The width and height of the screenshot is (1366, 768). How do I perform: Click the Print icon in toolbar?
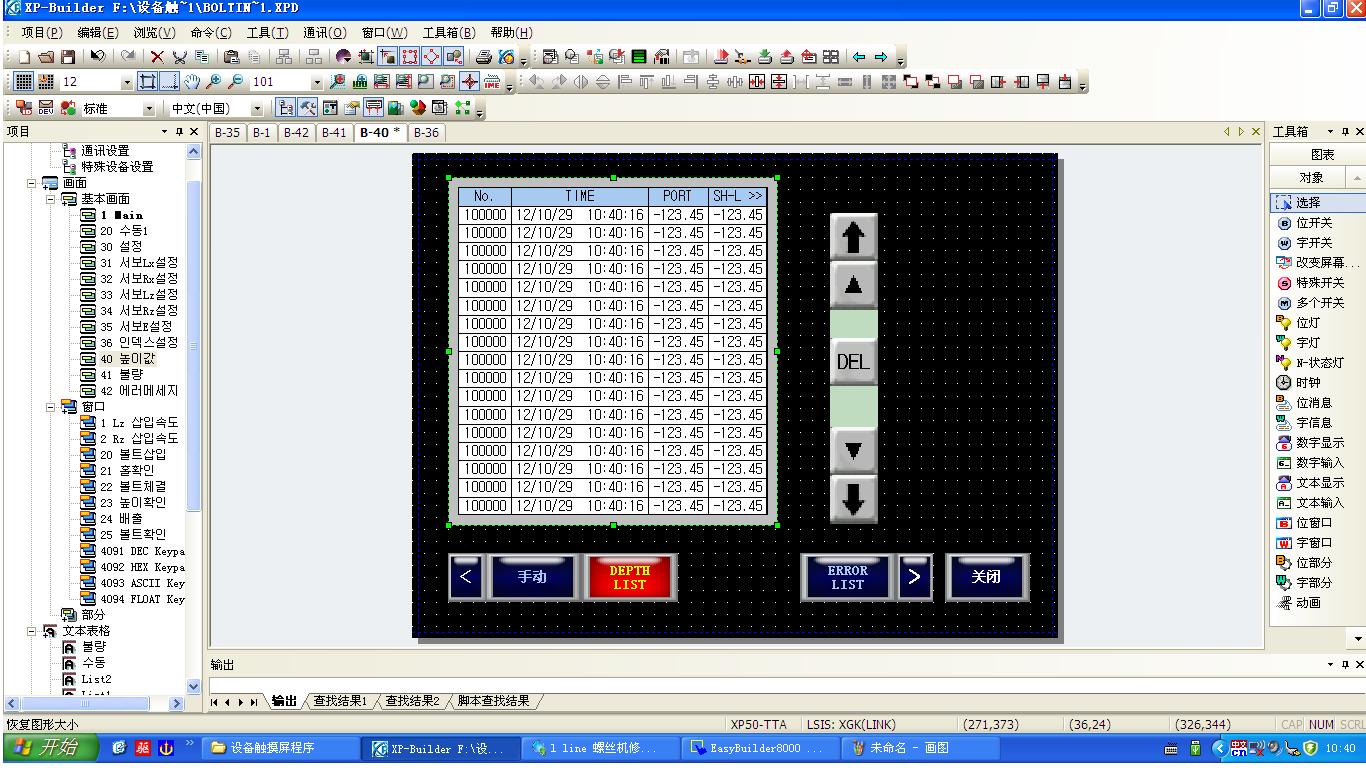484,58
